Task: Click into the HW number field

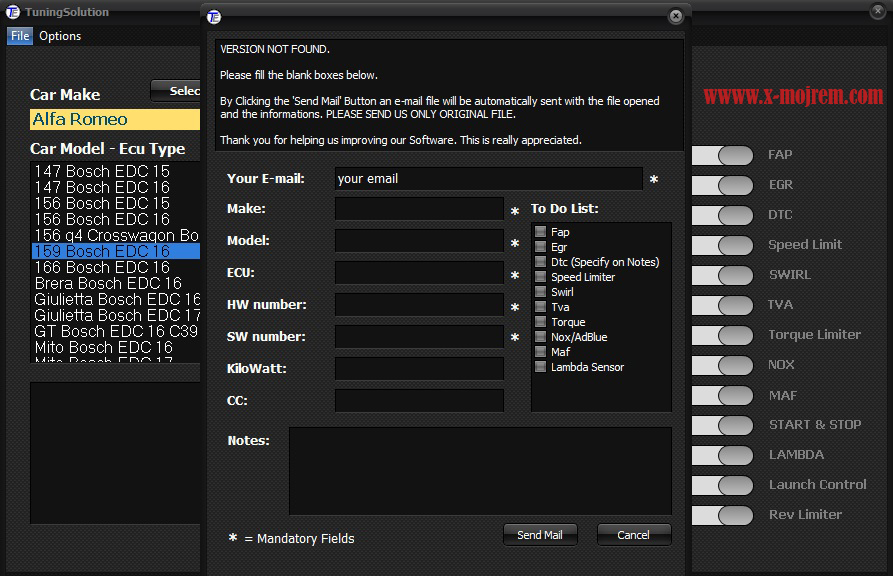Action: pos(419,305)
